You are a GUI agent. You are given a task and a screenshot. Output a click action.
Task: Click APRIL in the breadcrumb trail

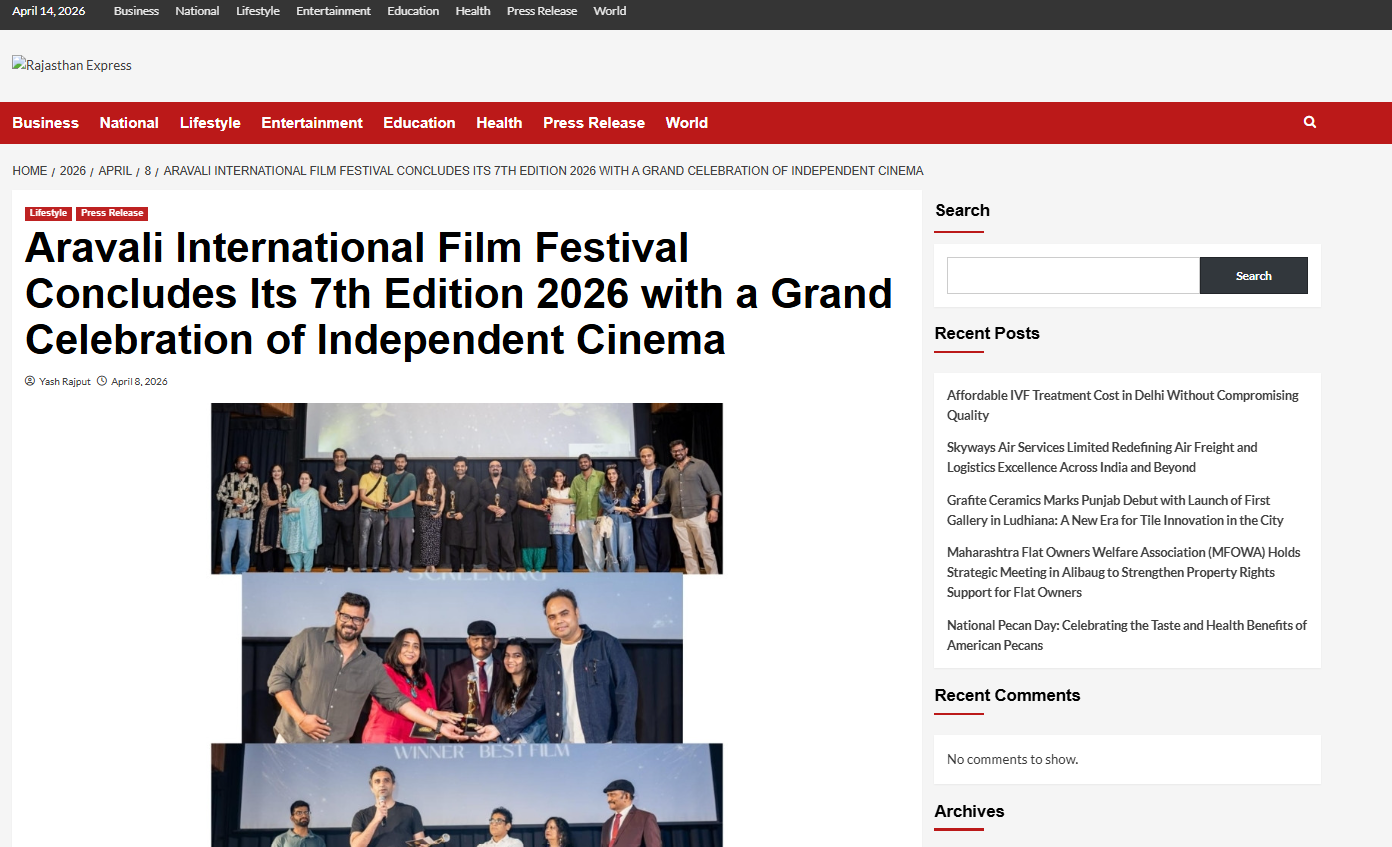[115, 171]
